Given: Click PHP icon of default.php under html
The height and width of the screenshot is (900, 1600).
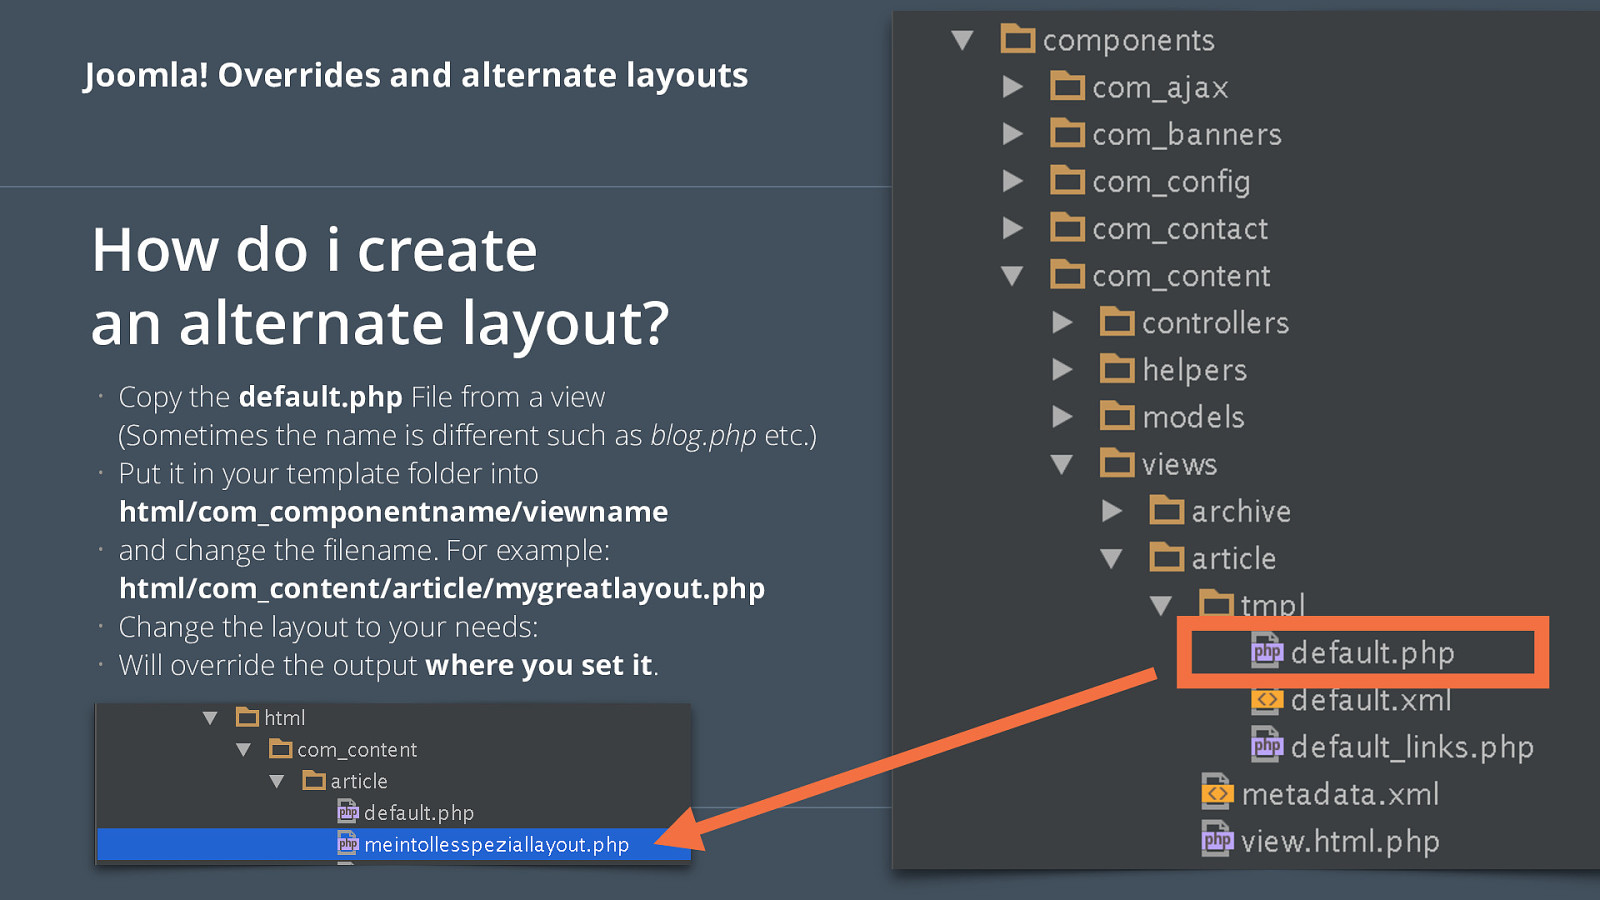Looking at the screenshot, I should [348, 812].
